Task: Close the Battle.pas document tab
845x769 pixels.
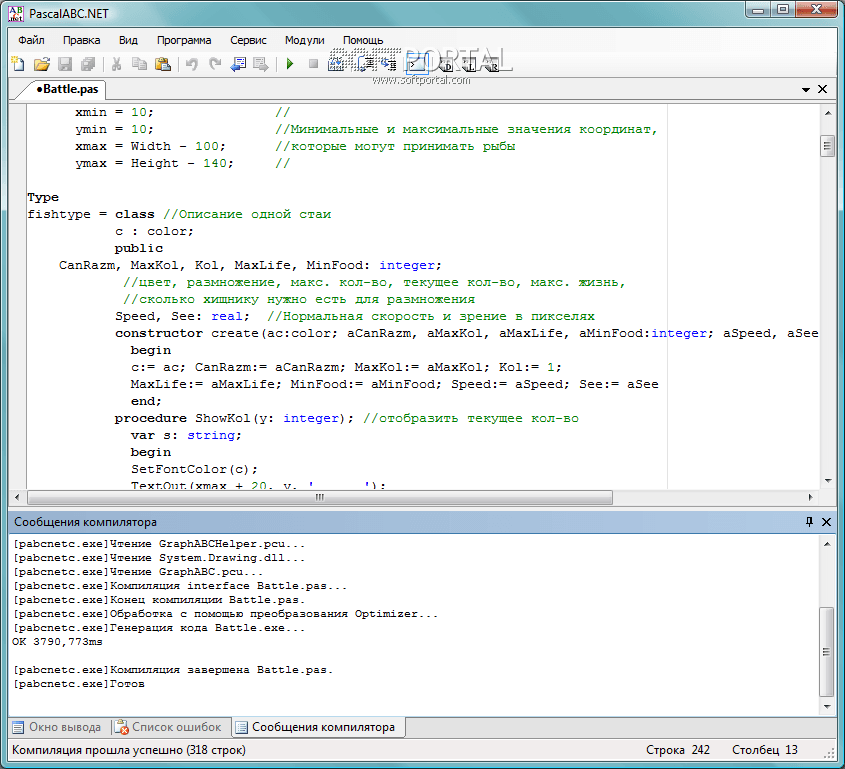Action: coord(823,89)
